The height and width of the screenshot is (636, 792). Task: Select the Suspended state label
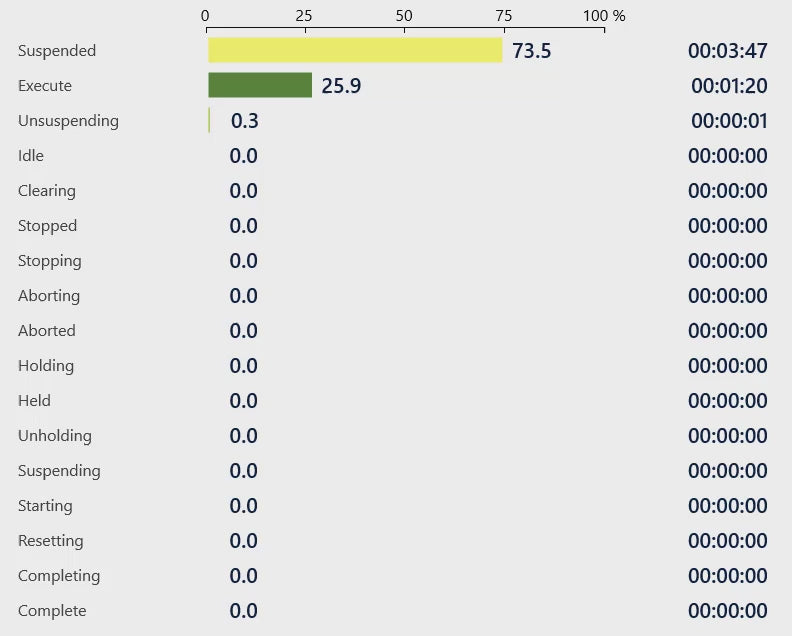[57, 51]
